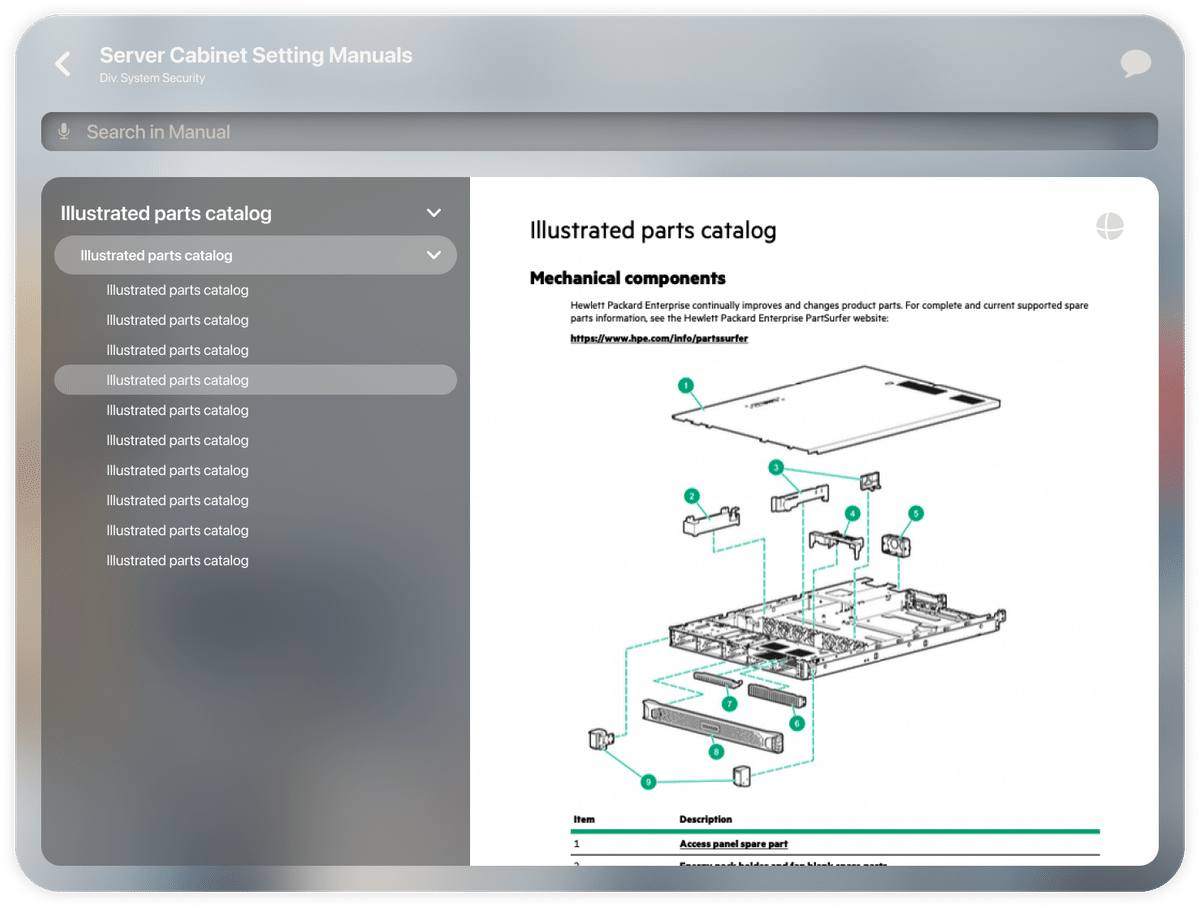Select the highlighted Illustrated parts catalog sidebar entry
The image size is (1200, 908).
coord(255,380)
